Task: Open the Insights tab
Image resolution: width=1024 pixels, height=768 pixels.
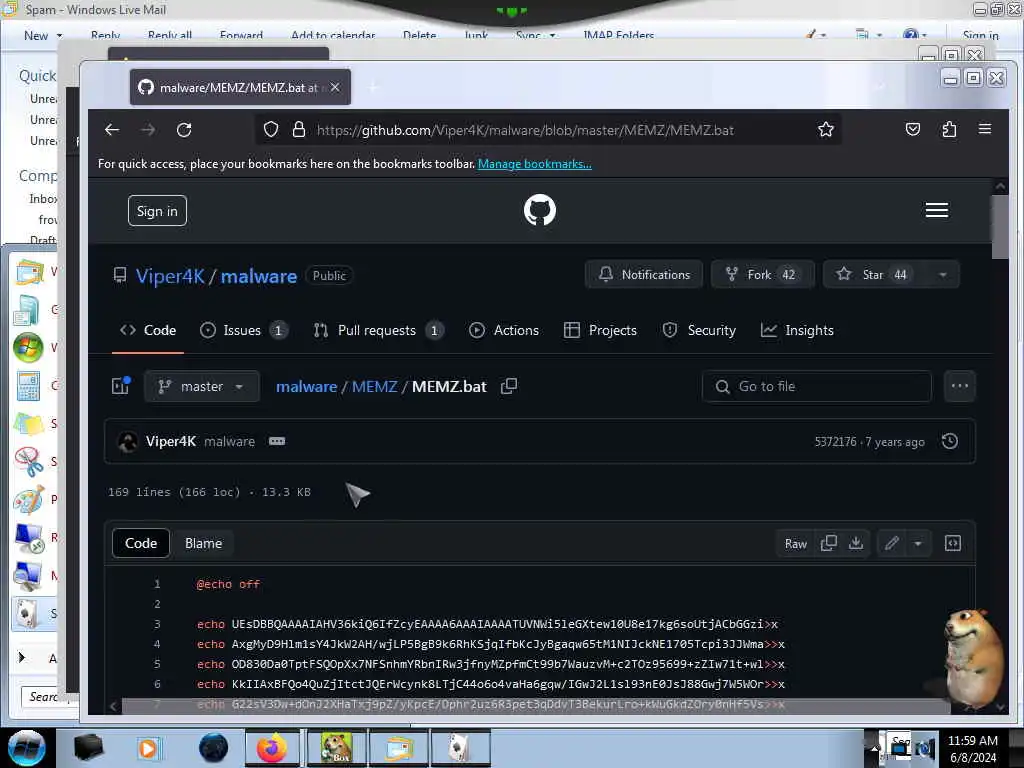Action: (x=797, y=330)
